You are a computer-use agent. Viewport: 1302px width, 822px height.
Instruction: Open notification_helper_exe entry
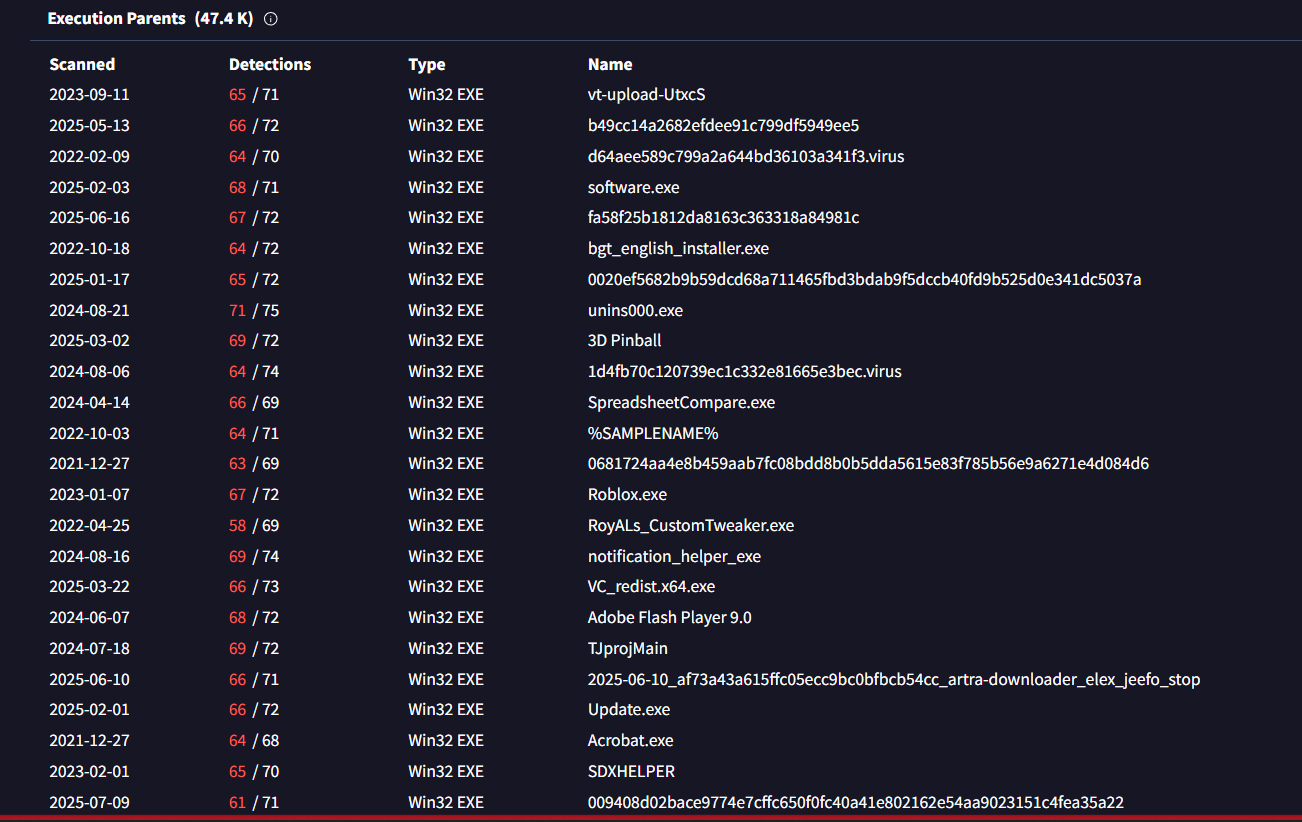[x=674, y=557]
